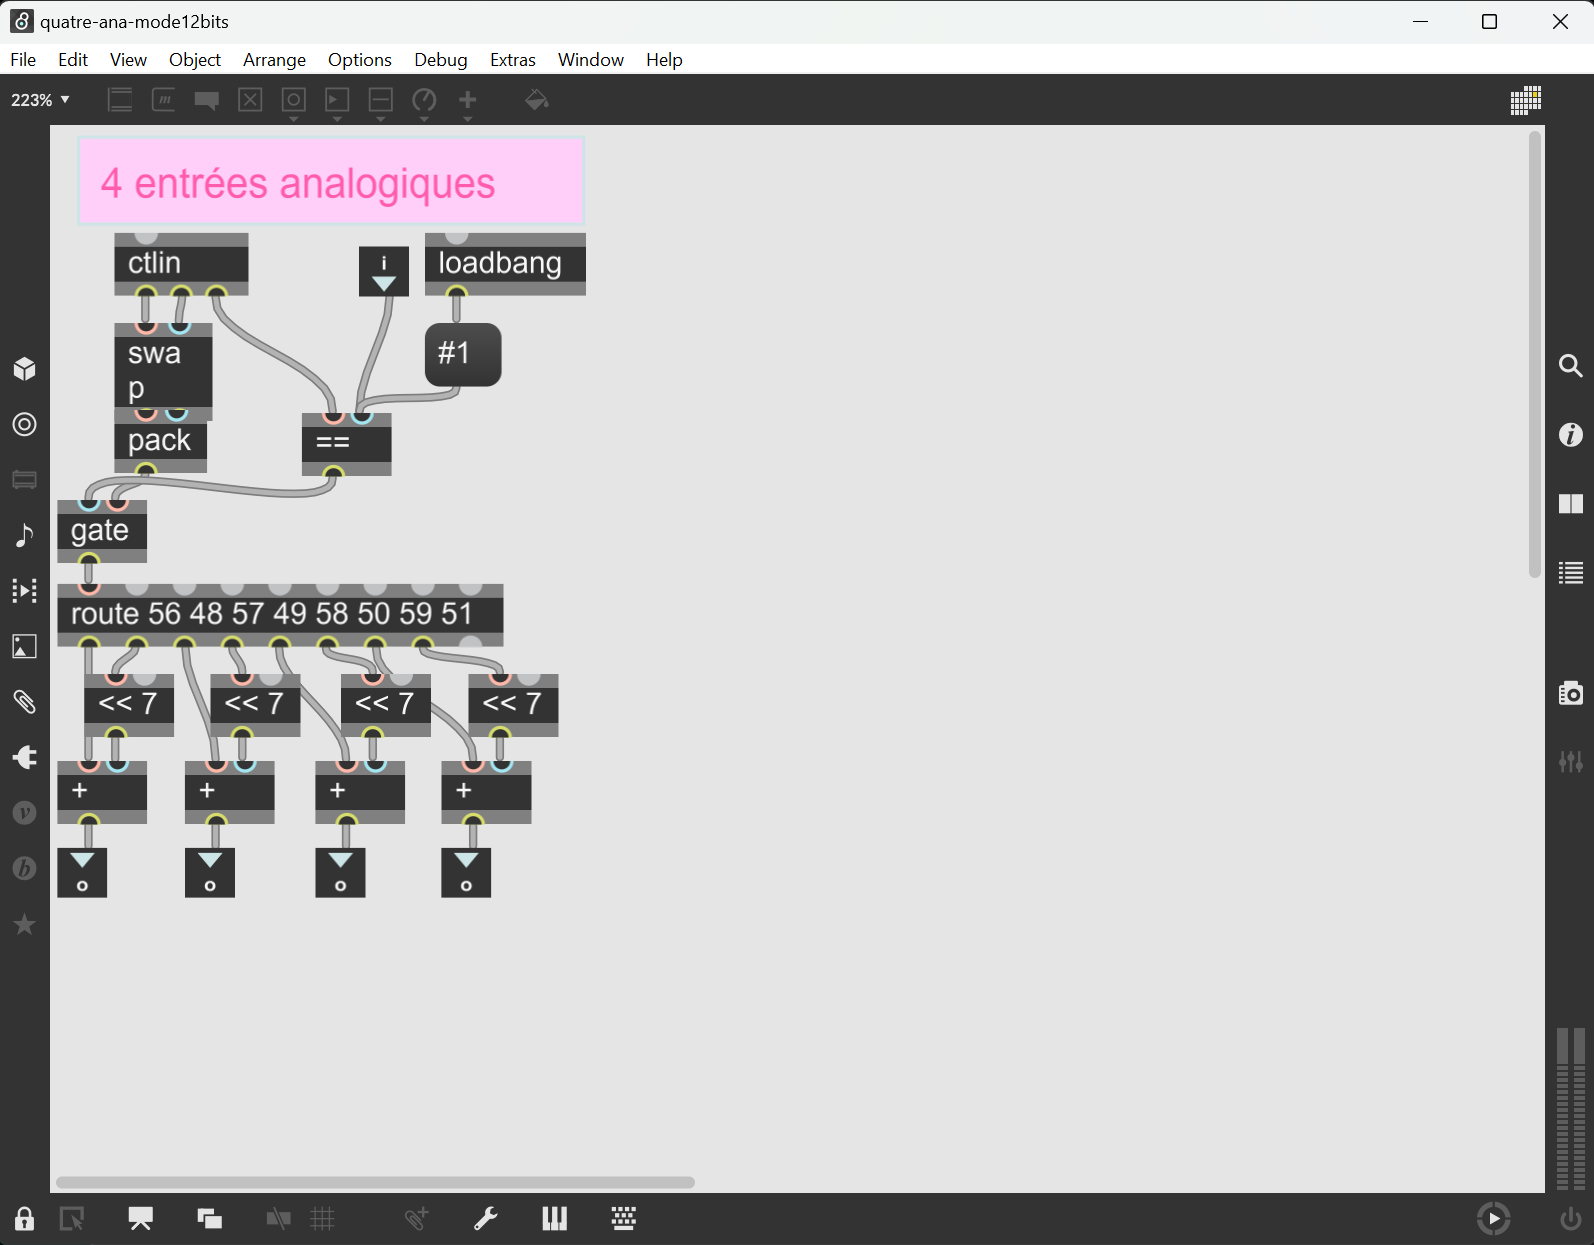The height and width of the screenshot is (1245, 1594).
Task: Open the button objects dropdown in toolbar
Action: (x=293, y=103)
